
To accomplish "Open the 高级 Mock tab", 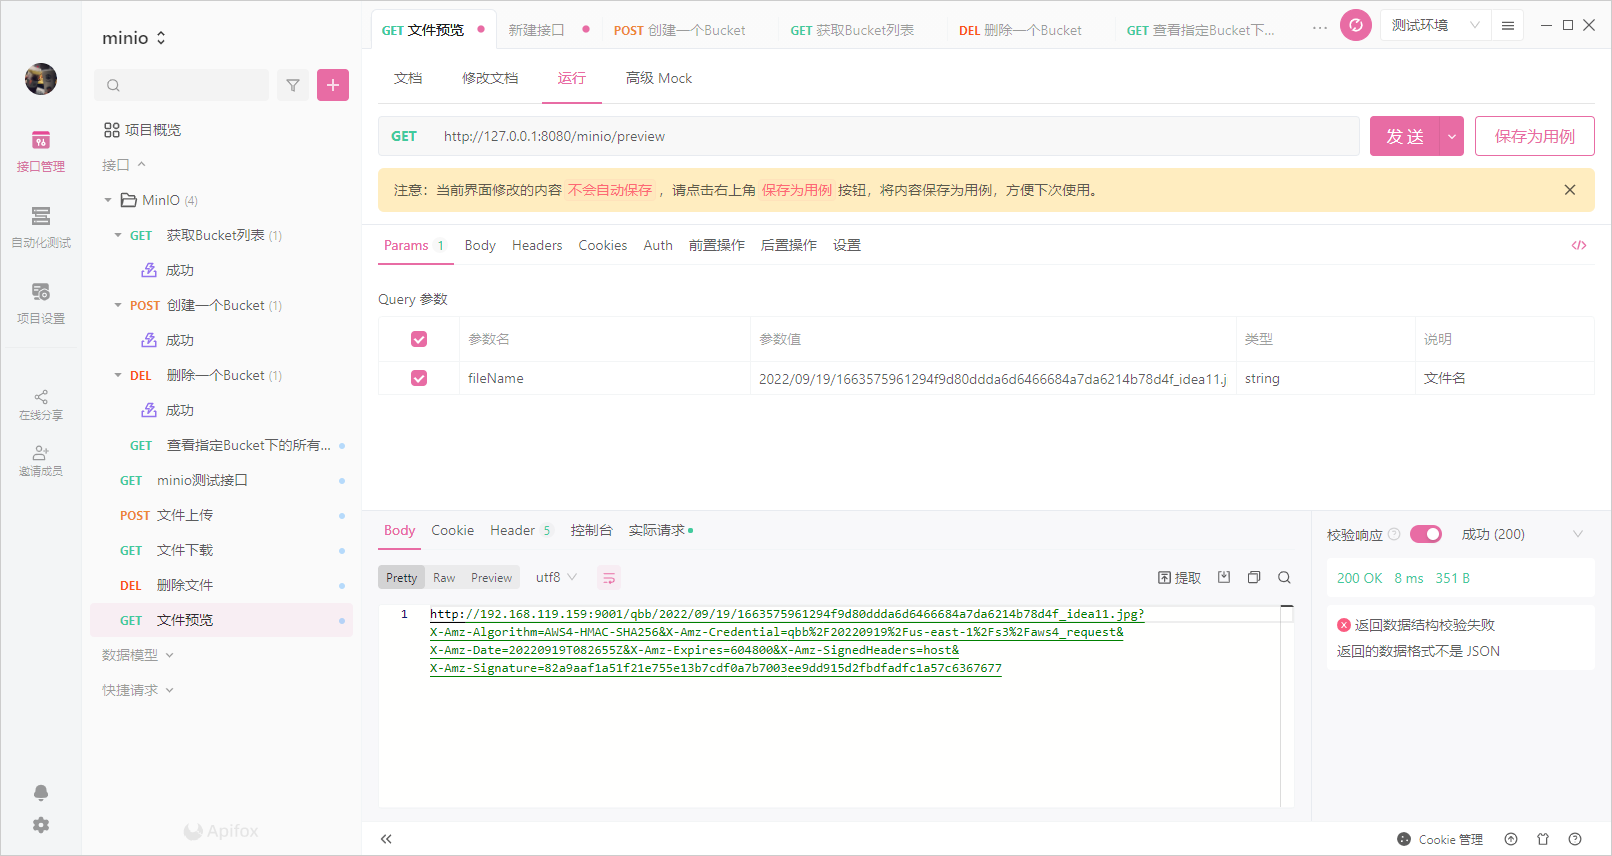I will pos(659,78).
